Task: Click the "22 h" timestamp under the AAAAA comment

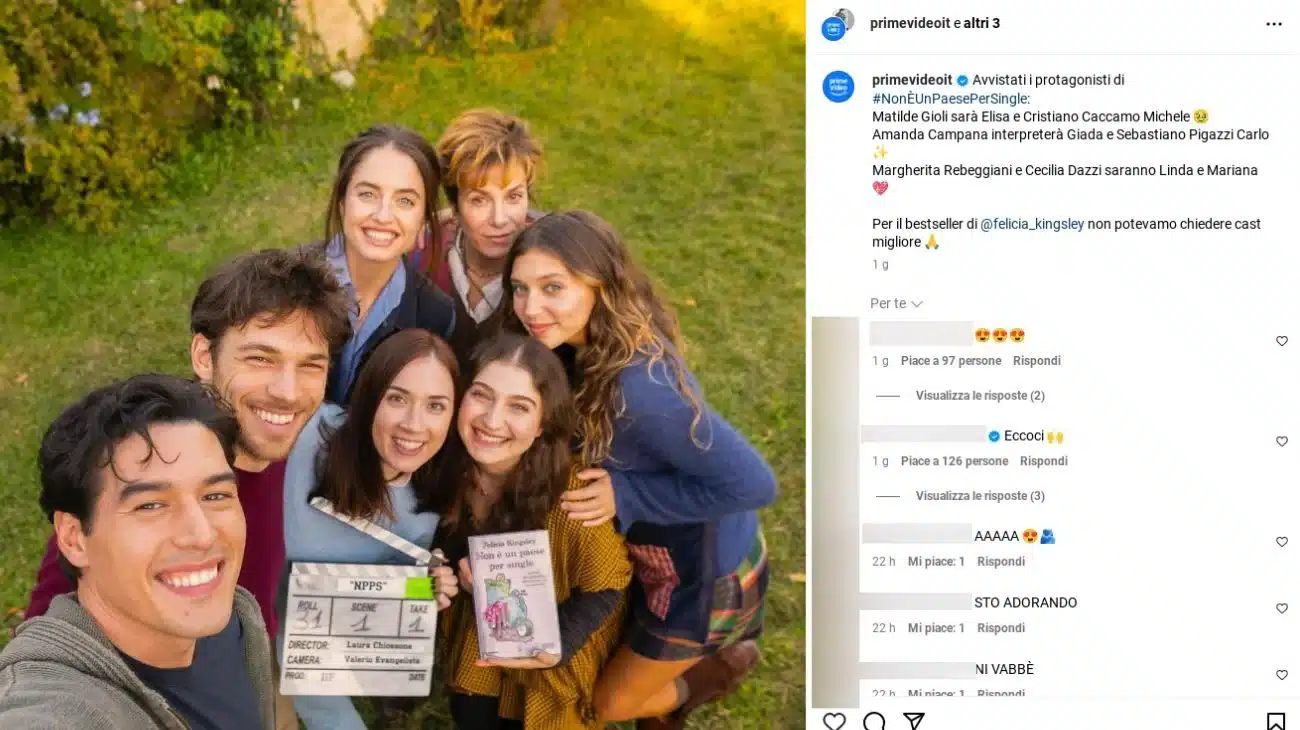Action: click(884, 562)
